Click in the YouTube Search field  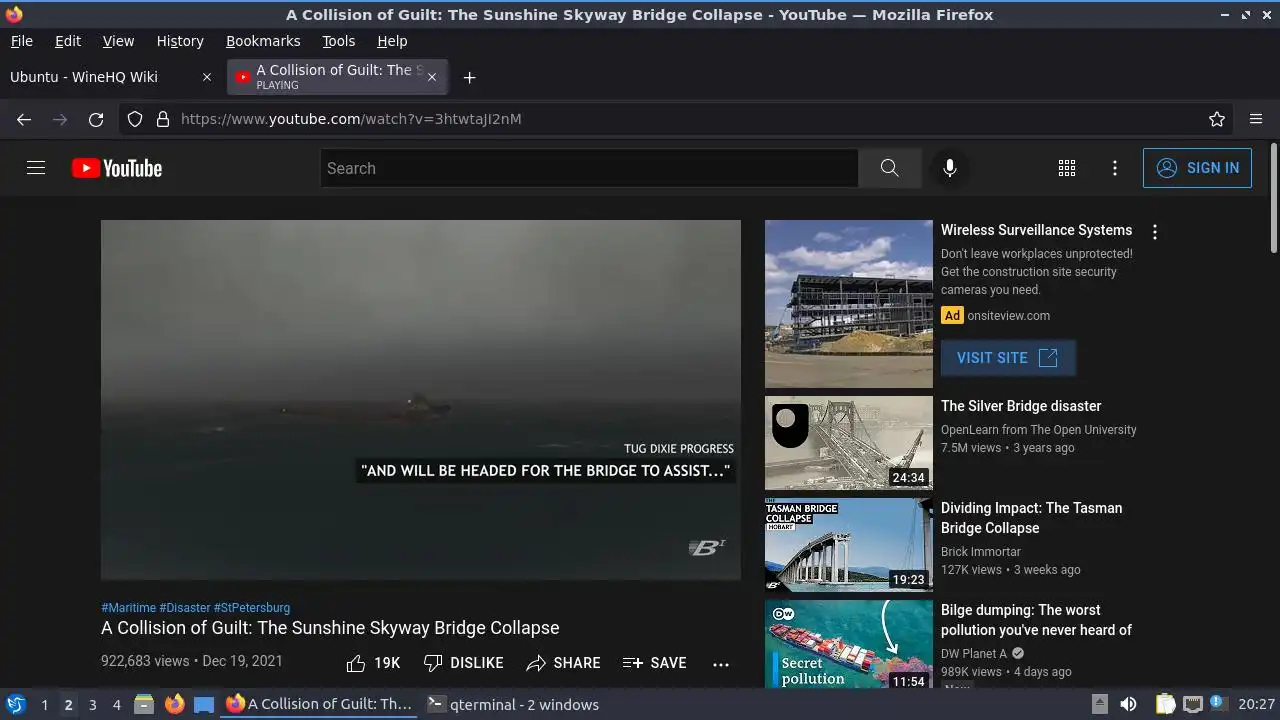(x=589, y=168)
